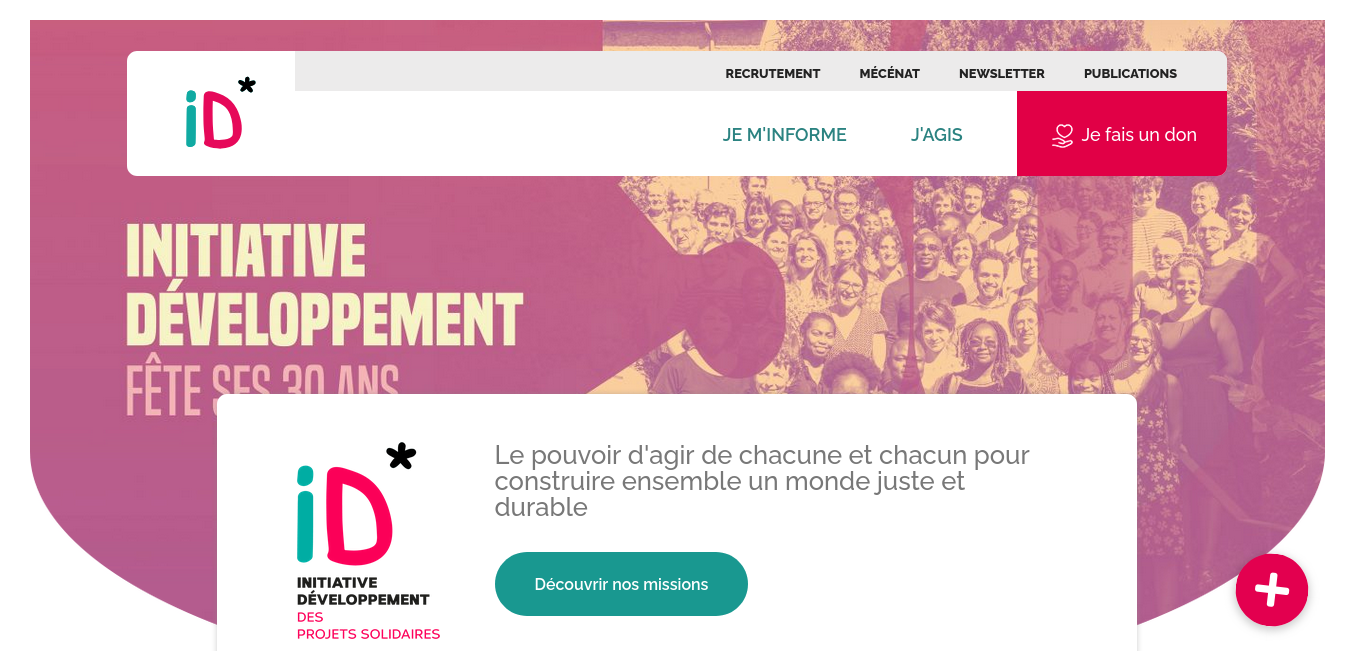Go to the Mécénat page
This screenshot has height=651, width=1366.
(890, 73)
